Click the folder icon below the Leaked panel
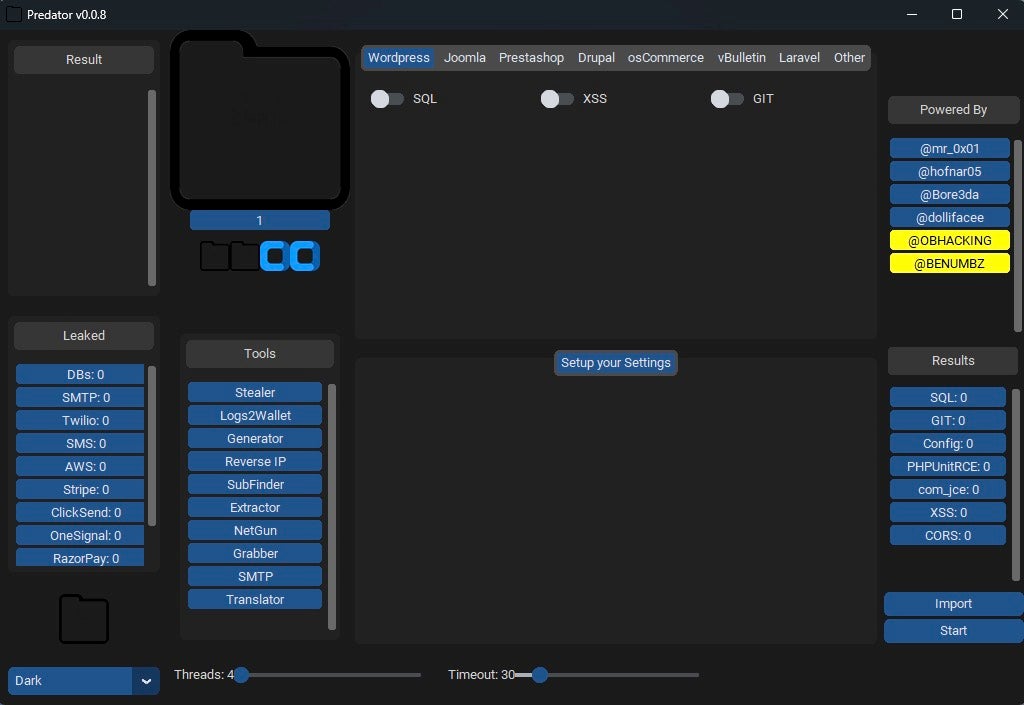The image size is (1024, 705). point(84,619)
